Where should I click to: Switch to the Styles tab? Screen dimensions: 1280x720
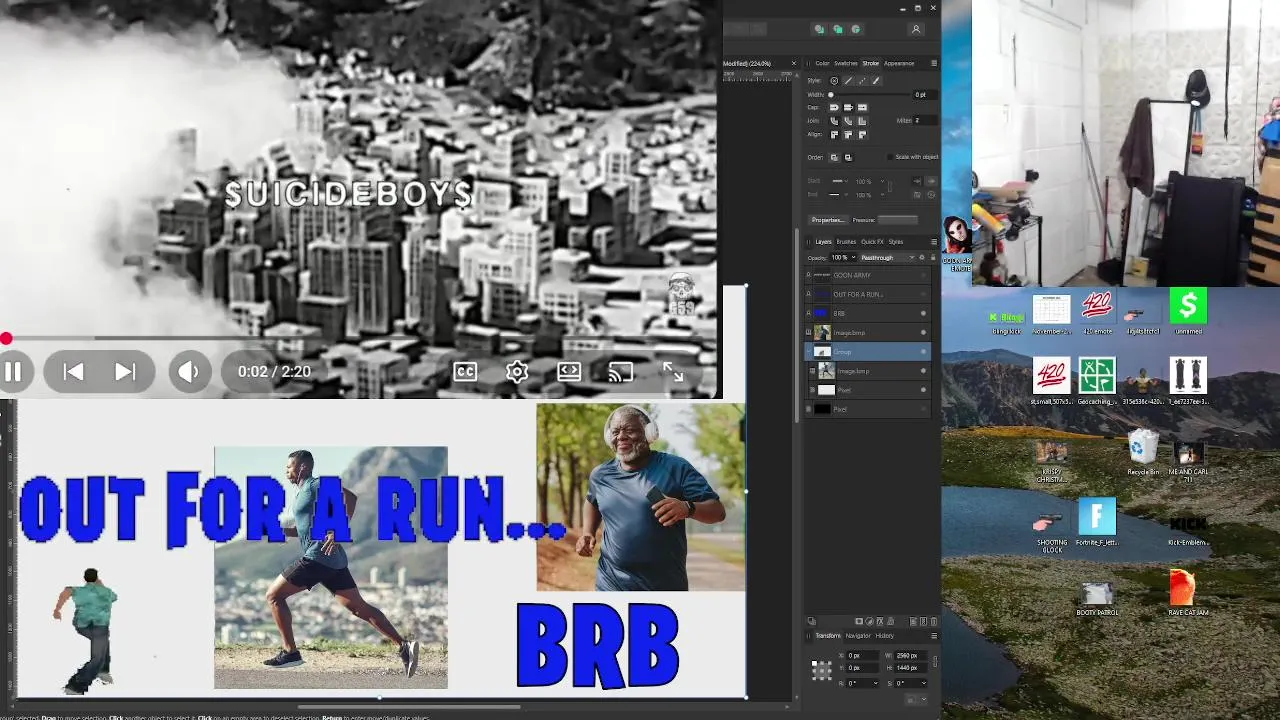click(x=896, y=242)
